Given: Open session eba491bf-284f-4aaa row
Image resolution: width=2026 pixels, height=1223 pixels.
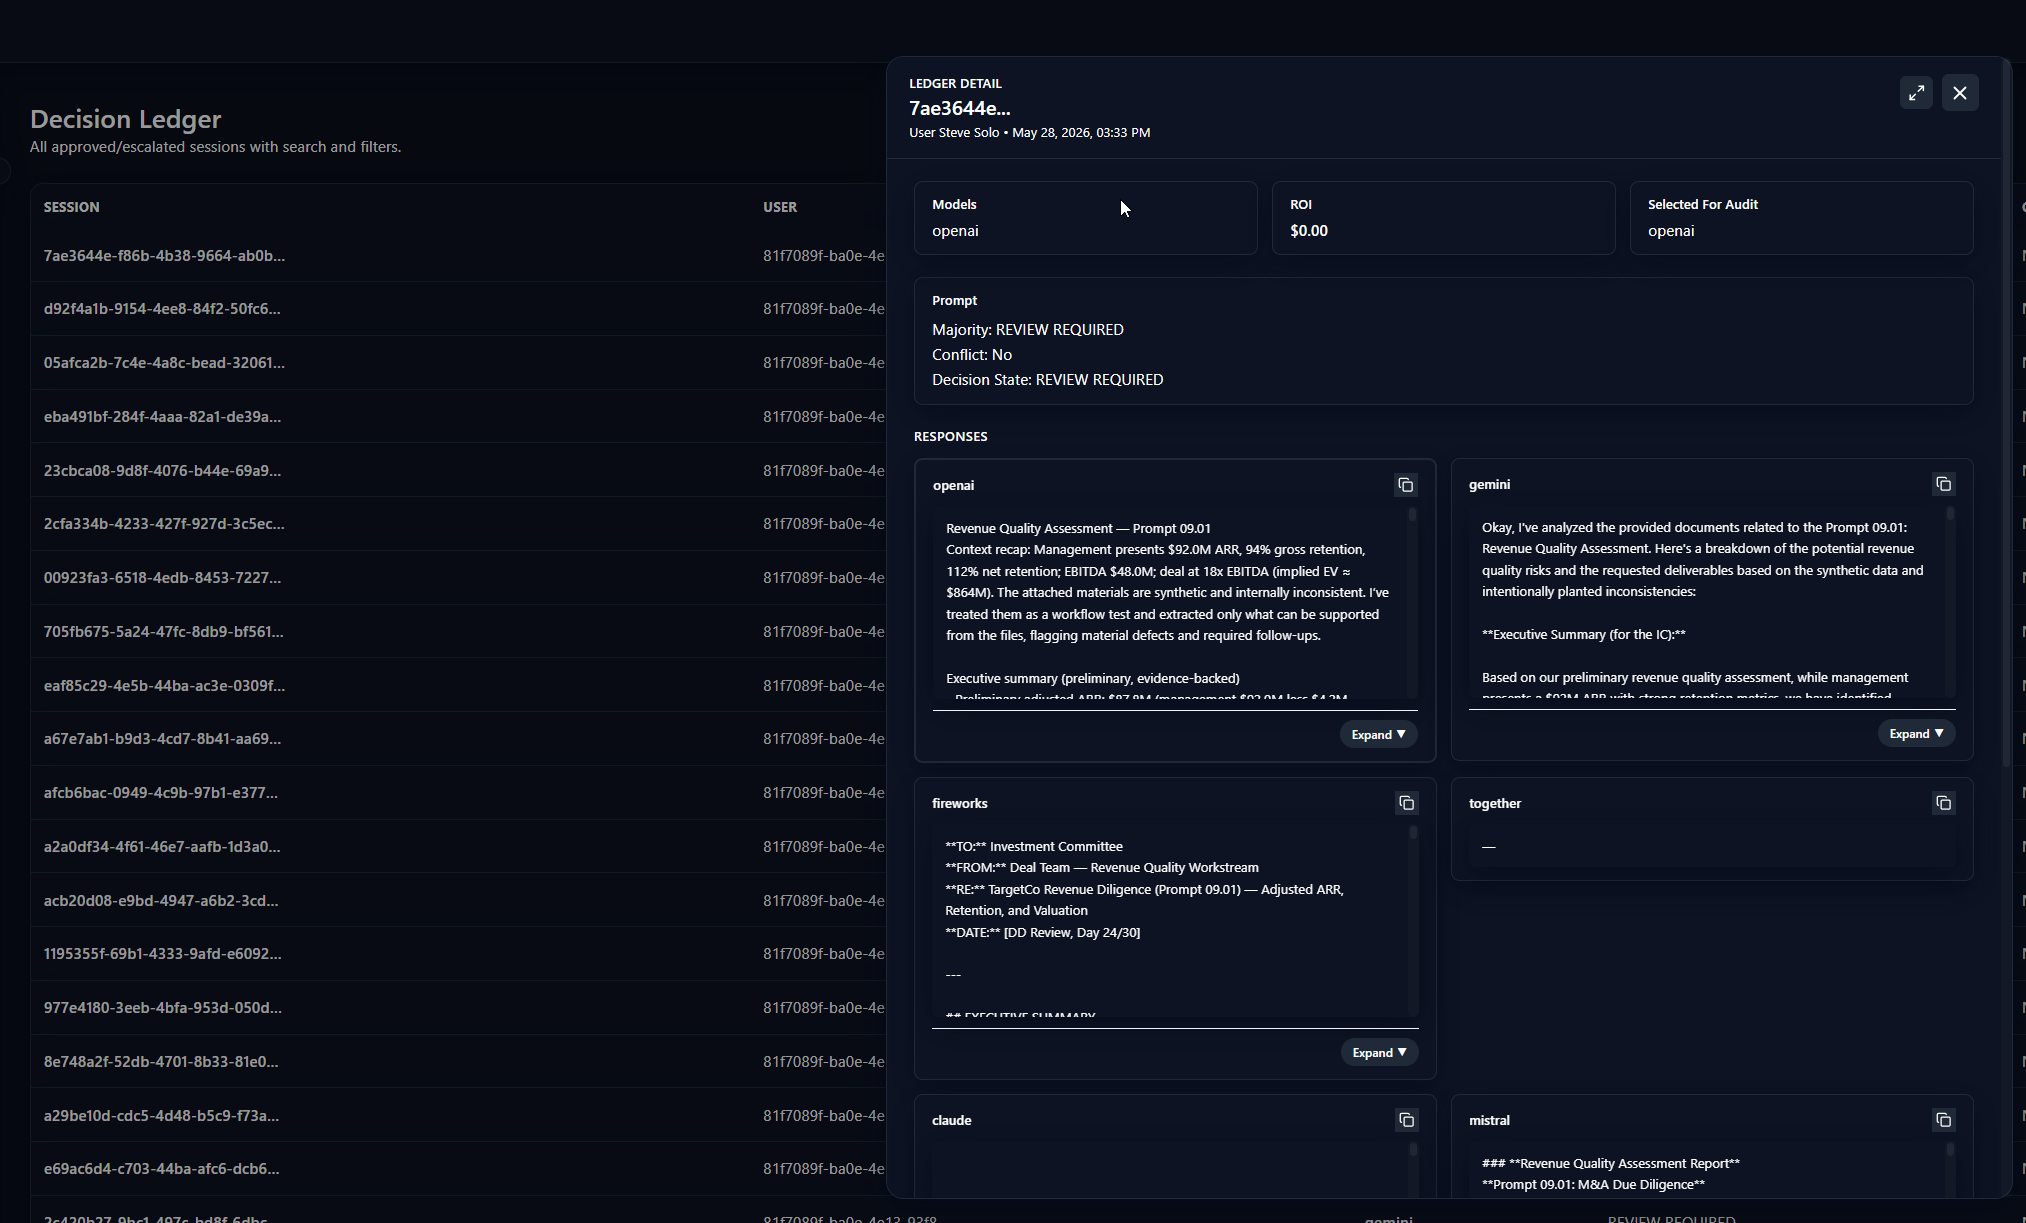Looking at the screenshot, I should (458, 417).
